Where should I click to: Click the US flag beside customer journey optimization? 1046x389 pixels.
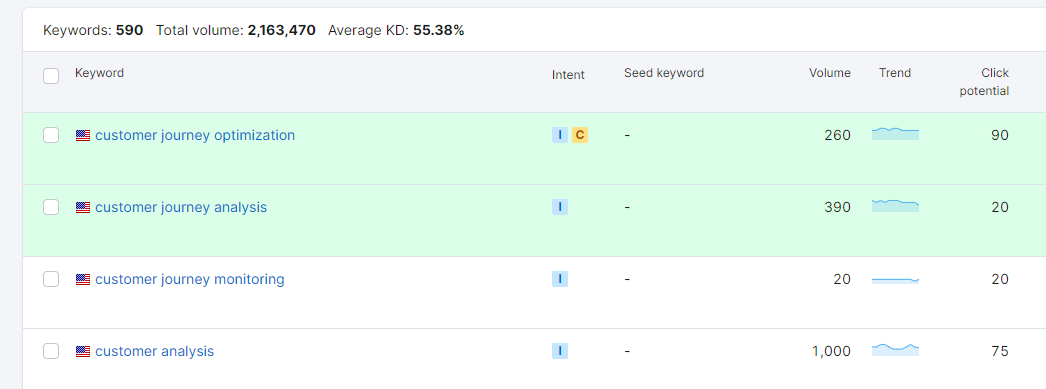pos(83,135)
